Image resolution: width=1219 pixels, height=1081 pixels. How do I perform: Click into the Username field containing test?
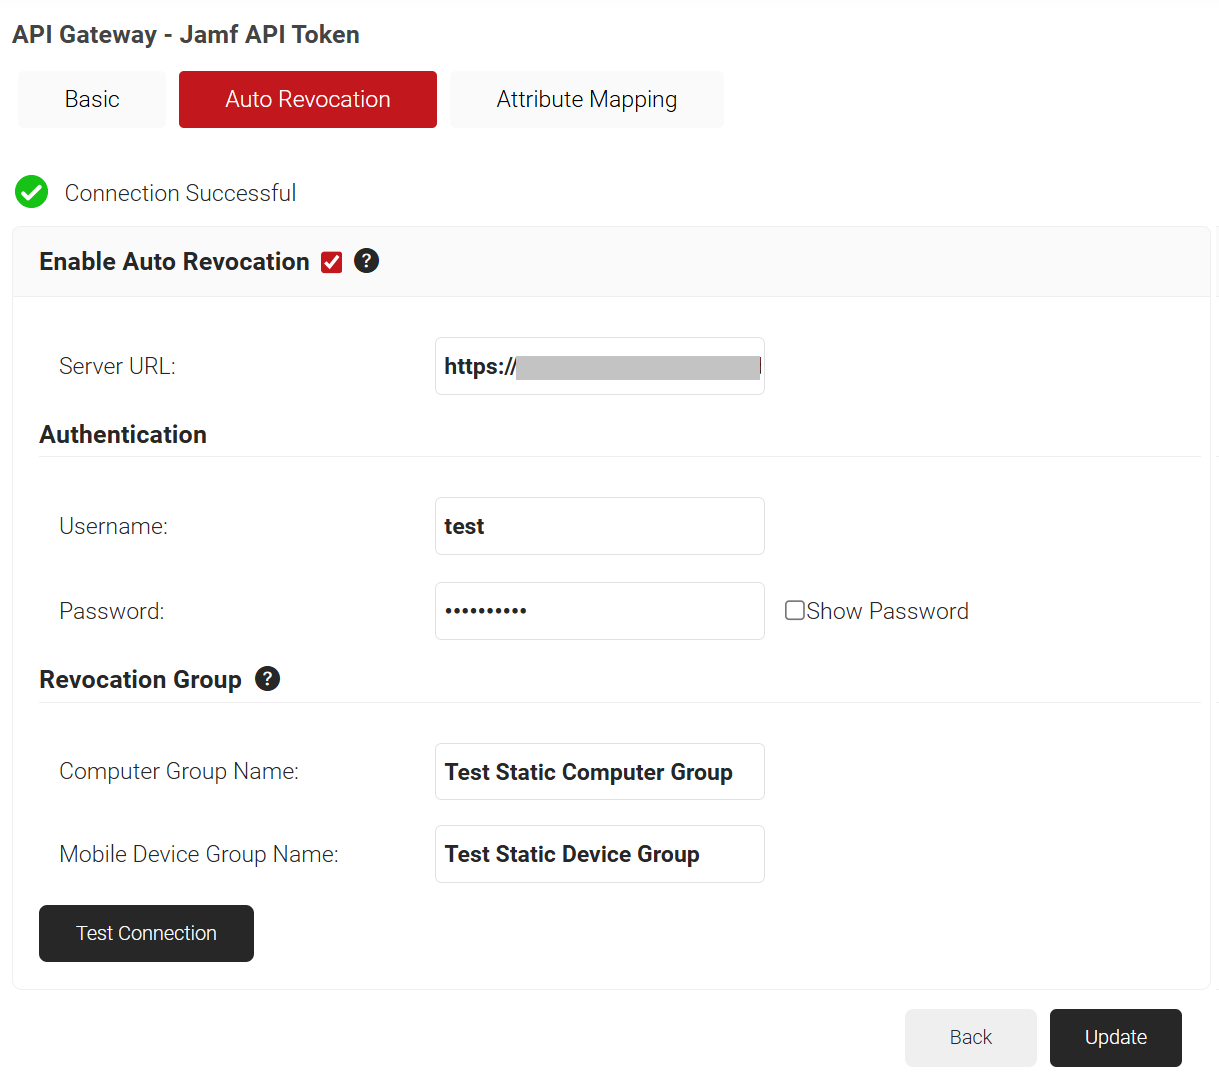tap(600, 526)
